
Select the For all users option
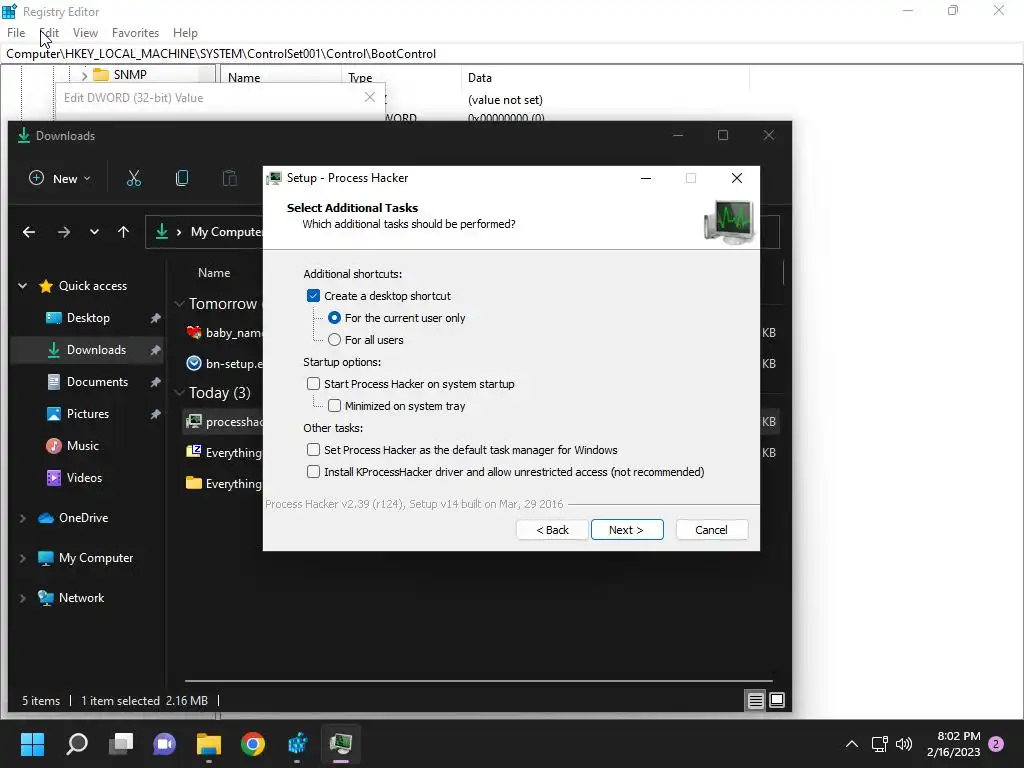[x=334, y=340]
